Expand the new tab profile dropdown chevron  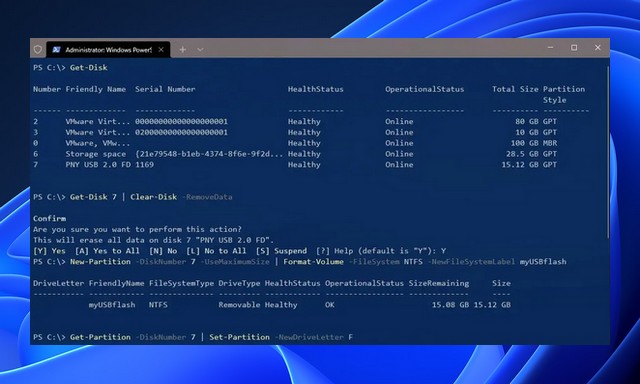[200, 49]
